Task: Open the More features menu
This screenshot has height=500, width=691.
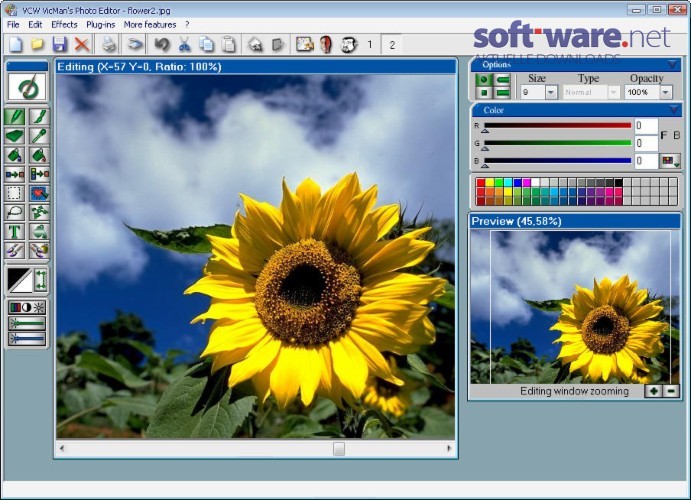Action: coord(150,25)
